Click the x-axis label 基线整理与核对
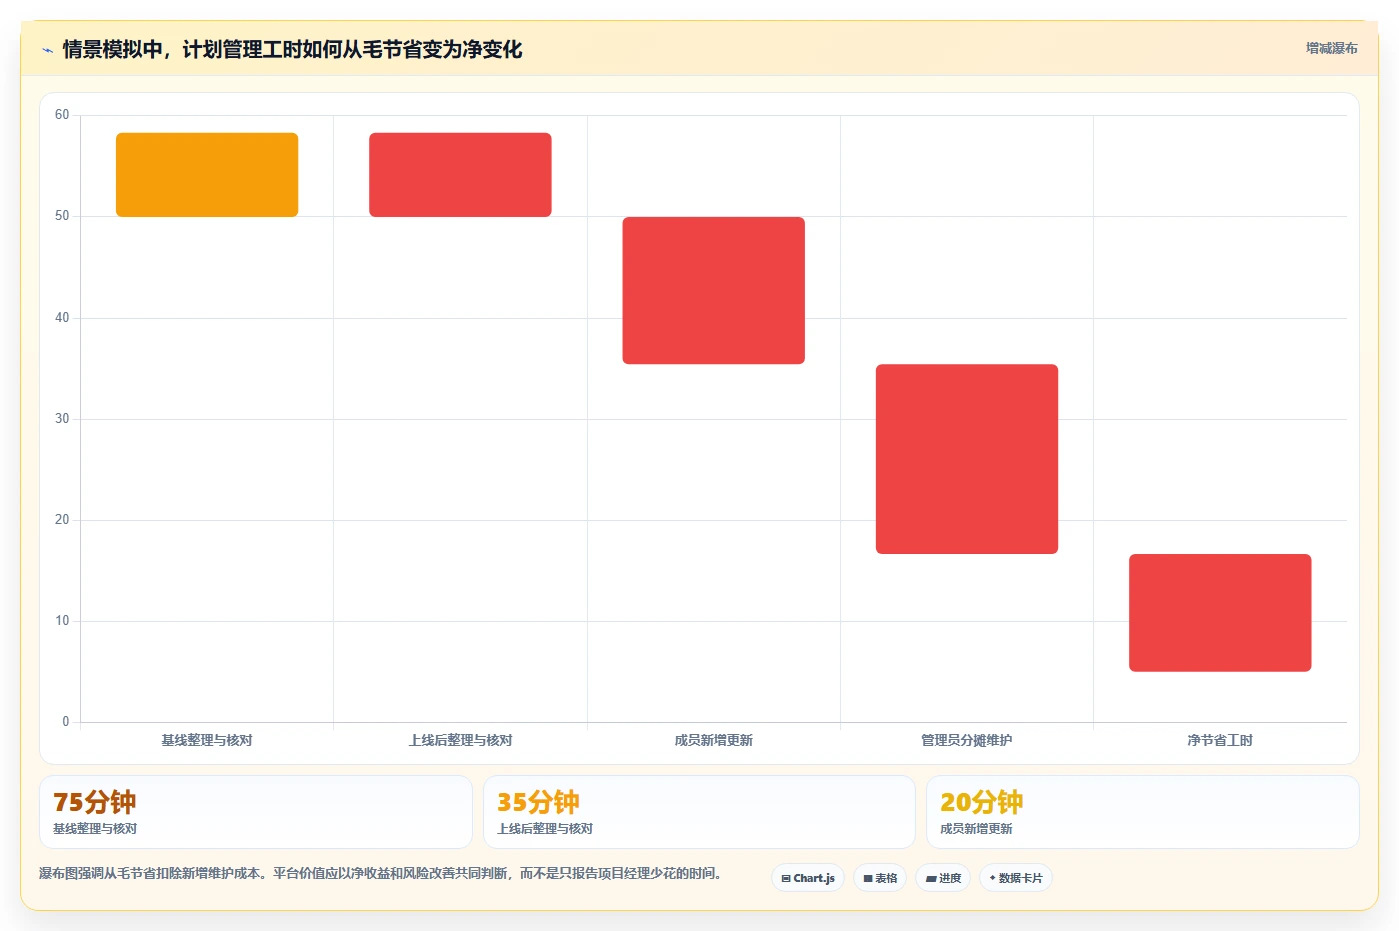 (x=207, y=741)
